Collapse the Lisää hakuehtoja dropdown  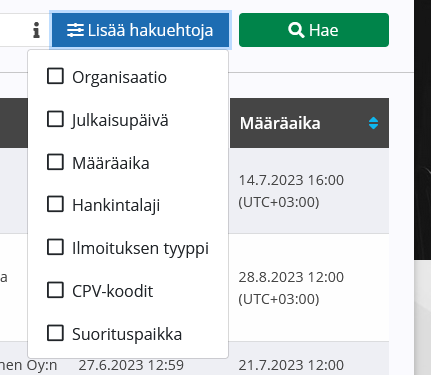click(140, 30)
